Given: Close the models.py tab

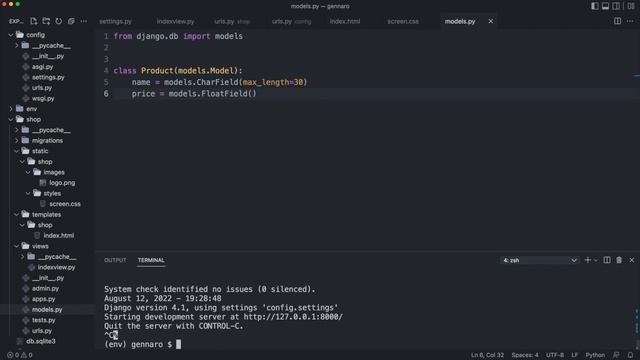Looking at the screenshot, I should point(491,21).
